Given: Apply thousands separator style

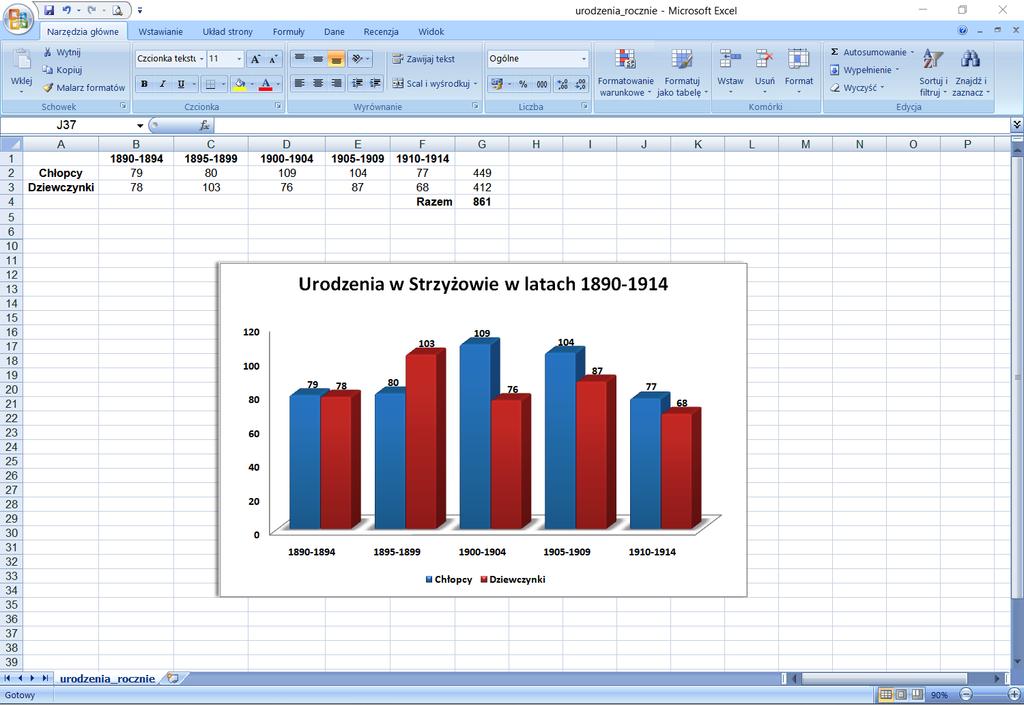Looking at the screenshot, I should 542,84.
